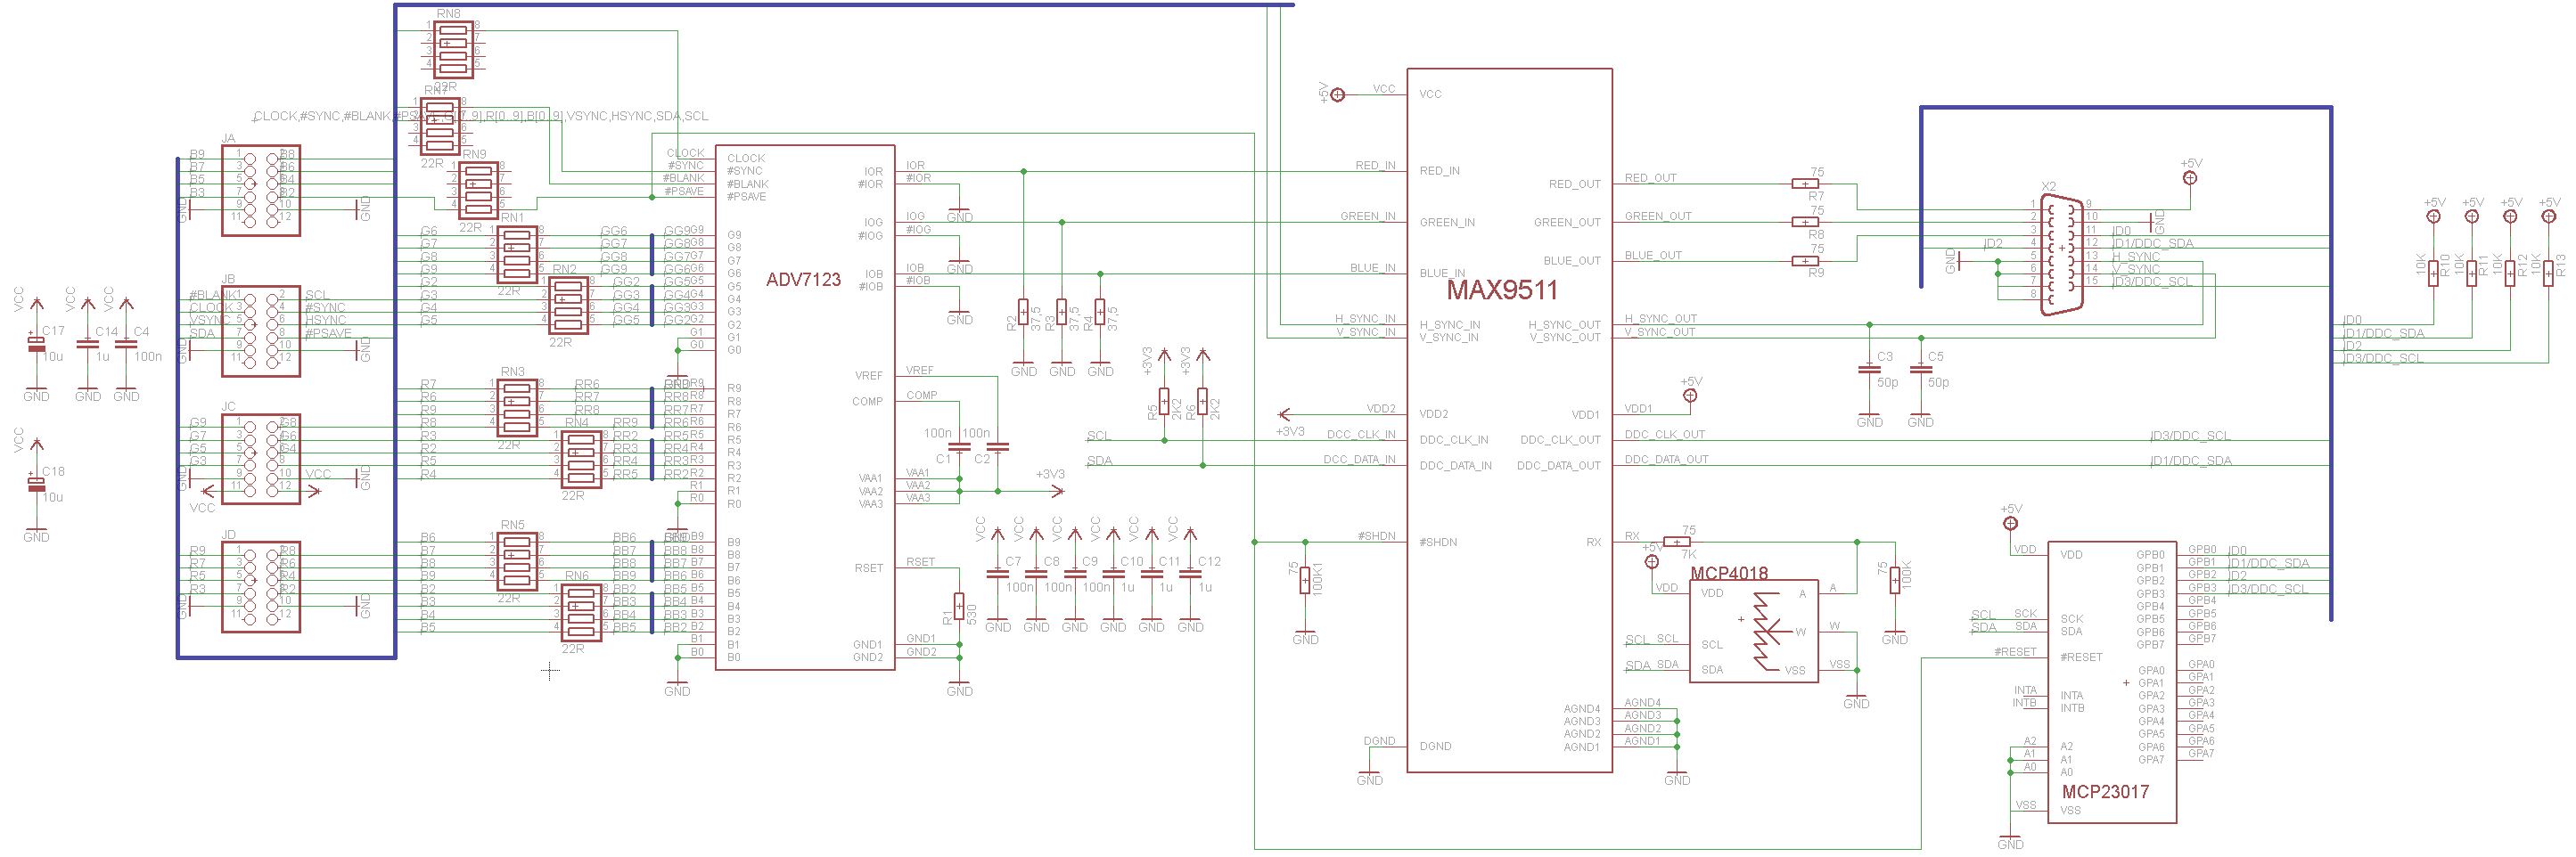The height and width of the screenshot is (857, 2576).
Task: Select decoupling capacitor C11
Action: 1151,574
